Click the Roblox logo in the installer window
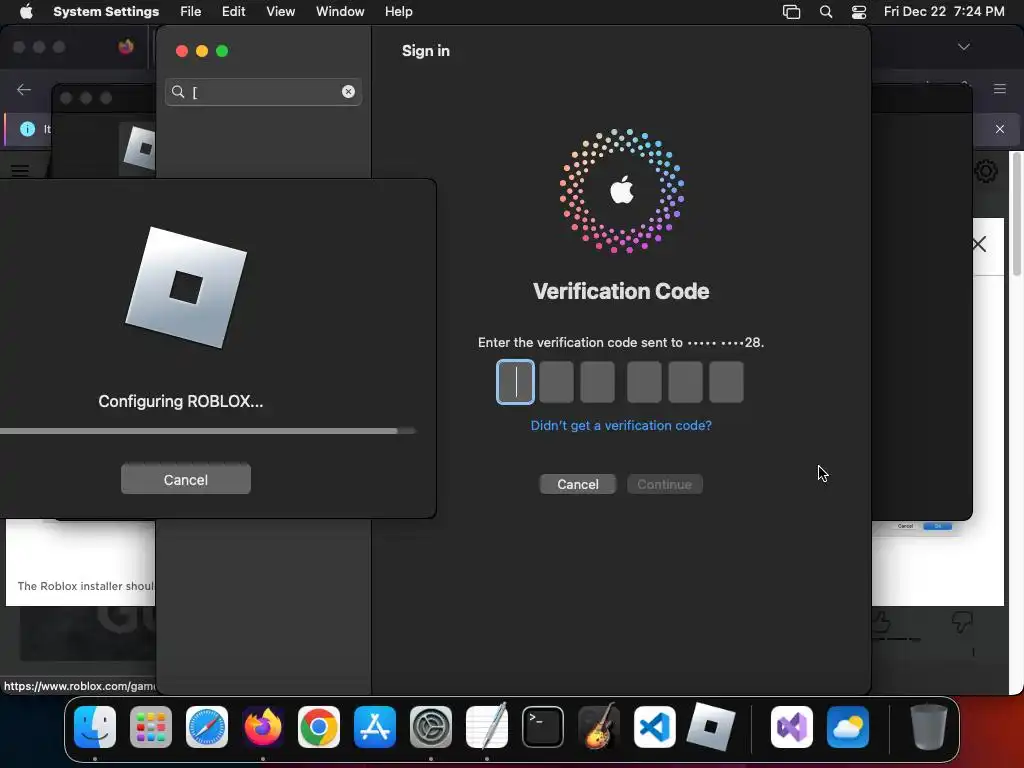 click(186, 287)
